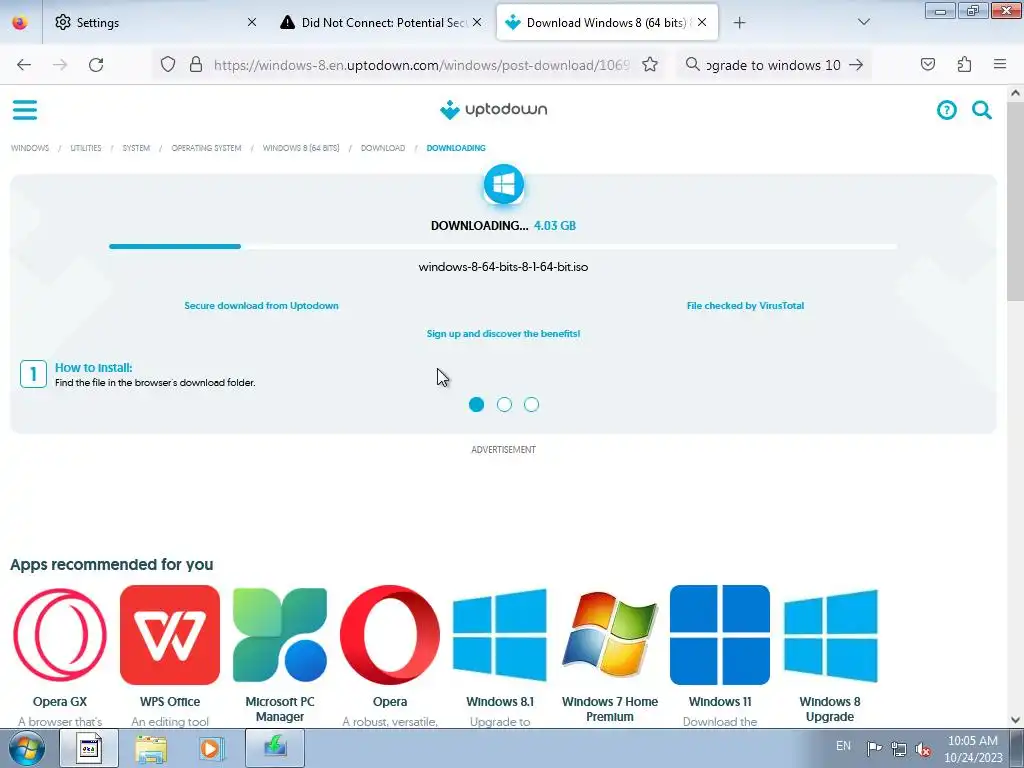Open the Uptodown help icon

[x=946, y=110]
